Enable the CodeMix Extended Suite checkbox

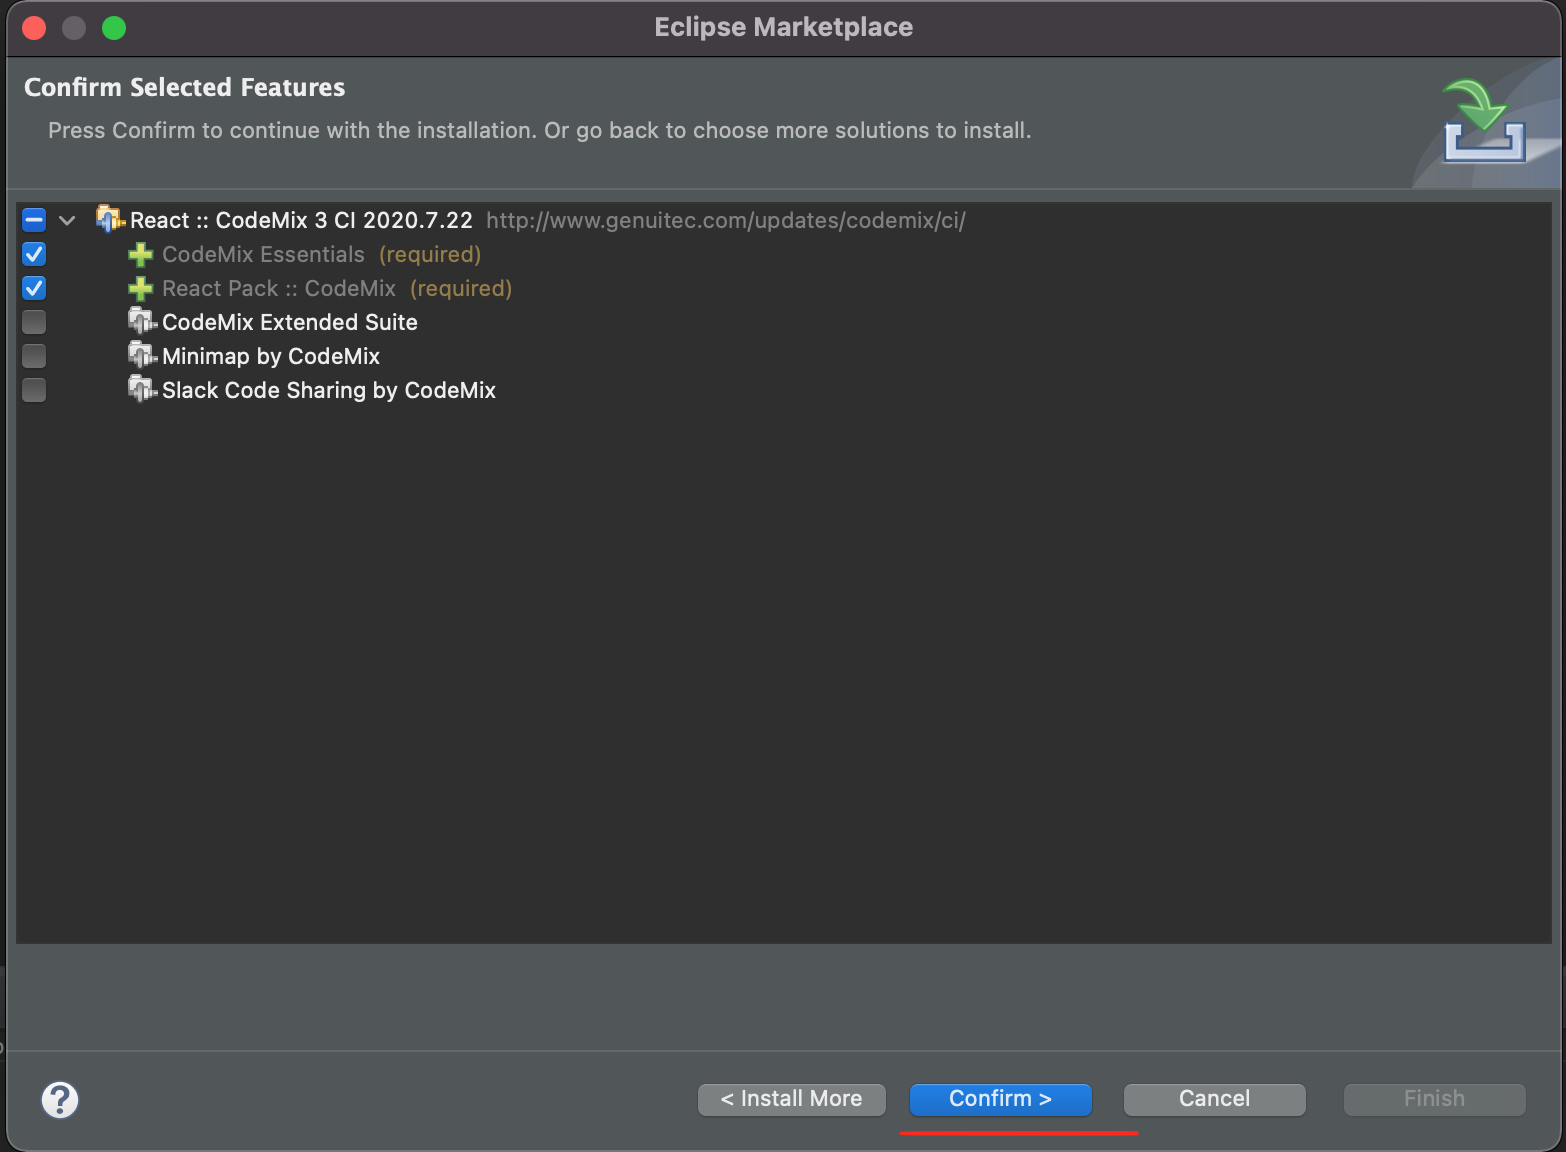tap(34, 322)
